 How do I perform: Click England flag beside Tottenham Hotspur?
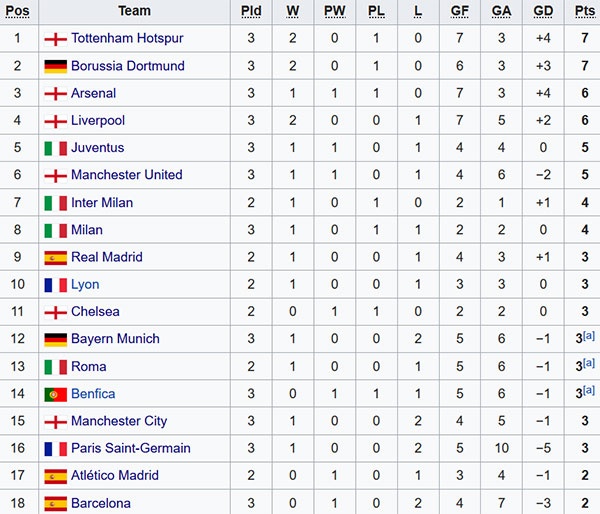(x=55, y=39)
